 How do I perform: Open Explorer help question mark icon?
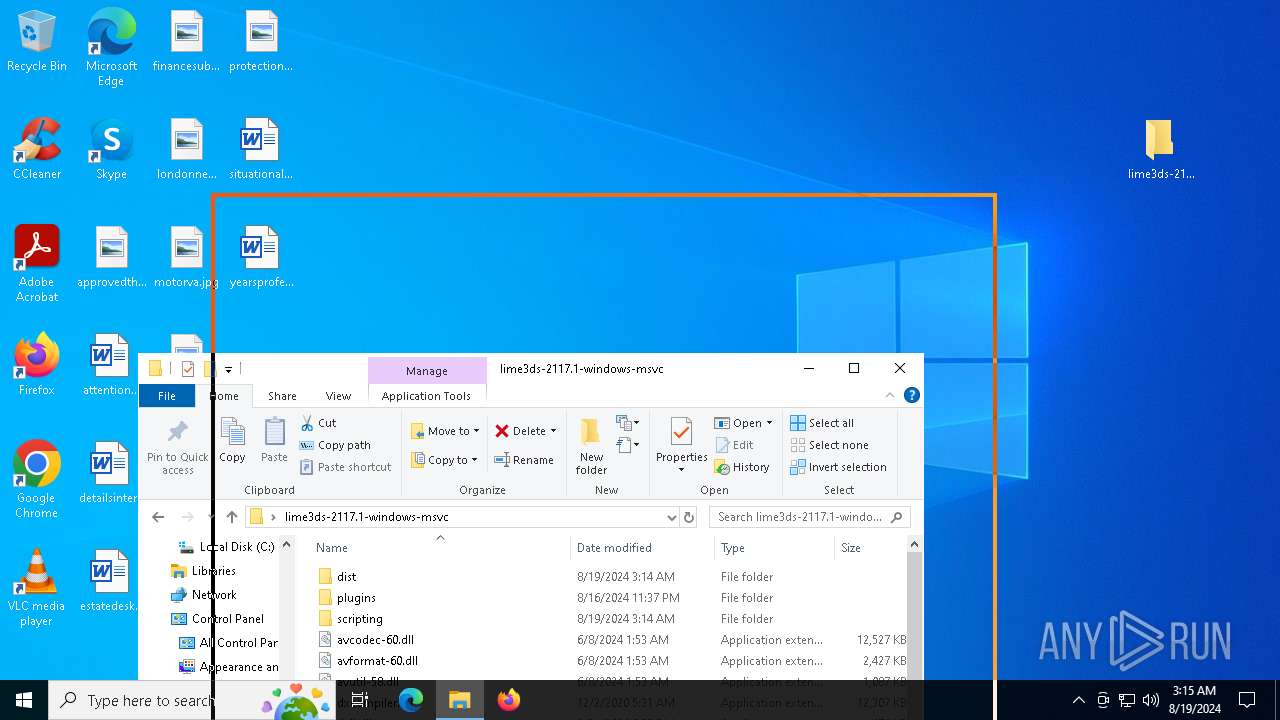911,396
